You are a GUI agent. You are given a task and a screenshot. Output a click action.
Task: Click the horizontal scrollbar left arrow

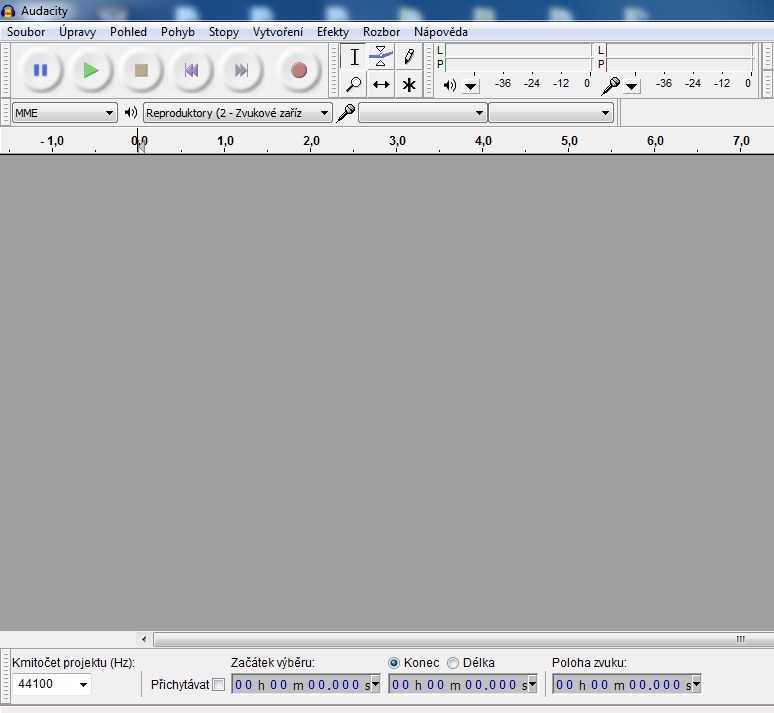tap(144, 639)
